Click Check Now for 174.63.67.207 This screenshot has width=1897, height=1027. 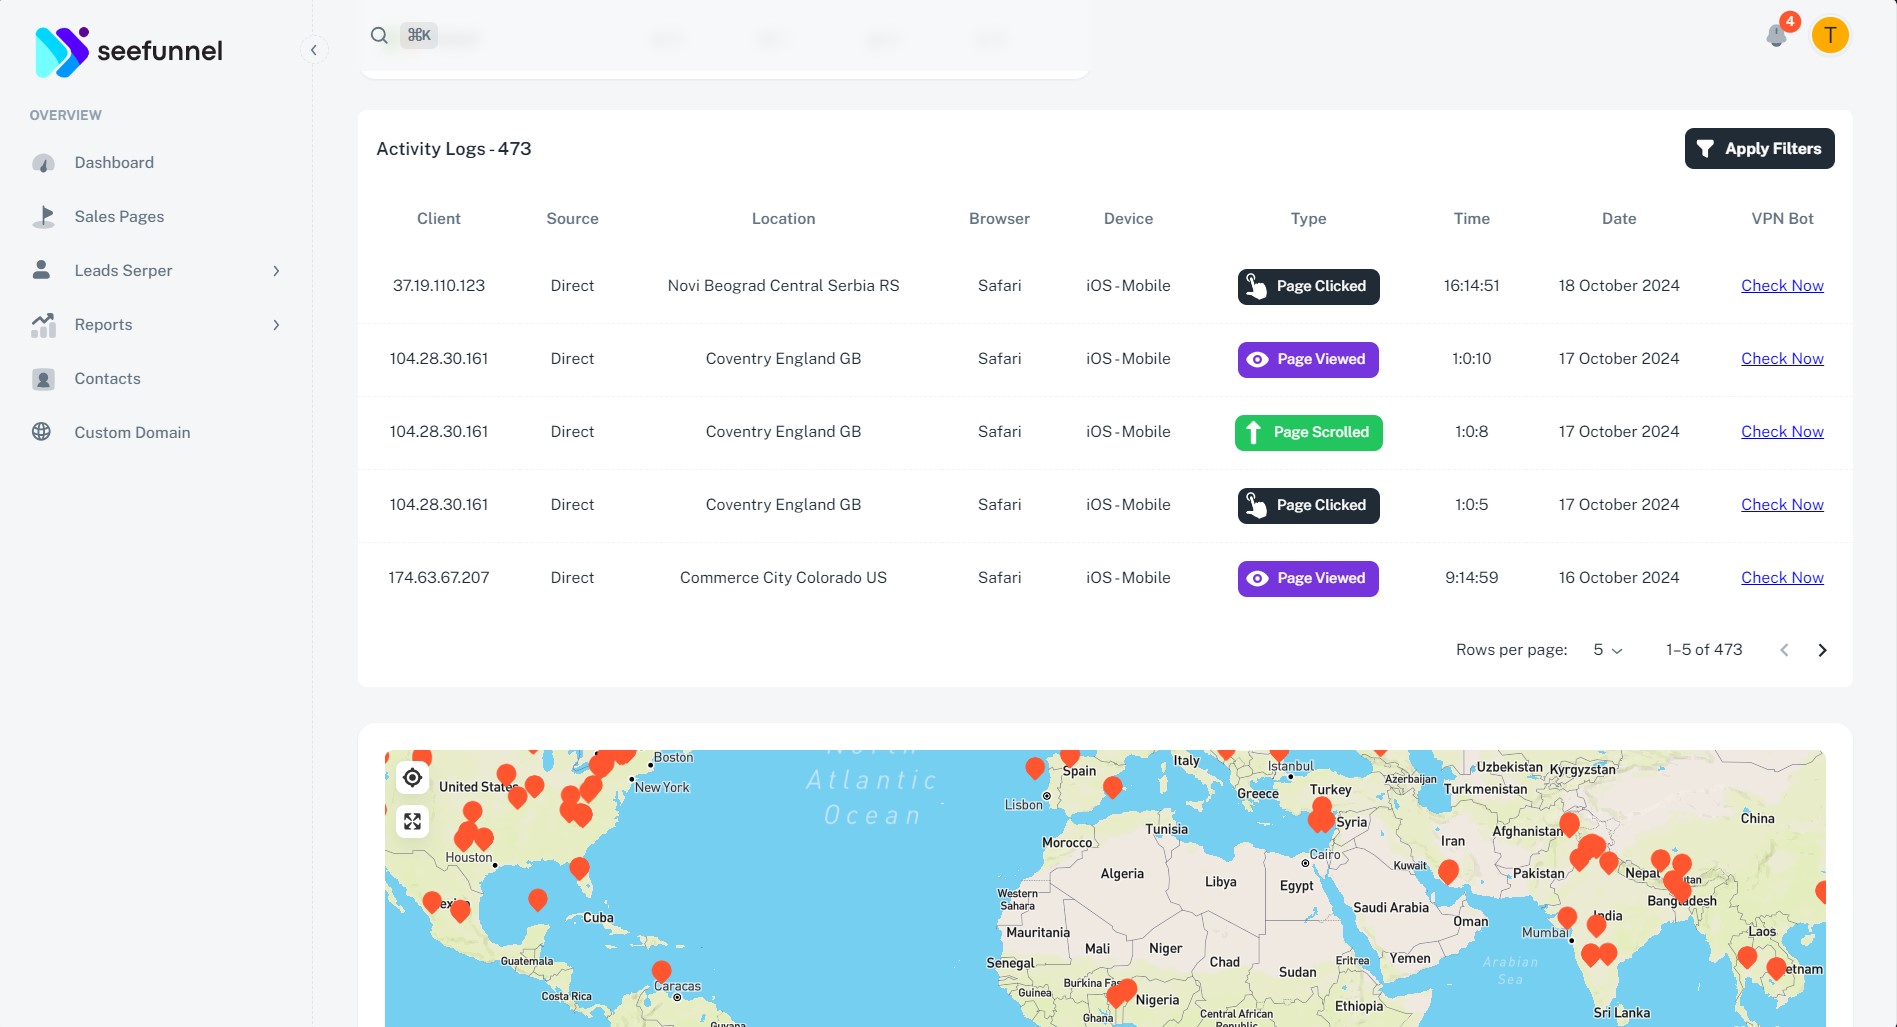1782,578
